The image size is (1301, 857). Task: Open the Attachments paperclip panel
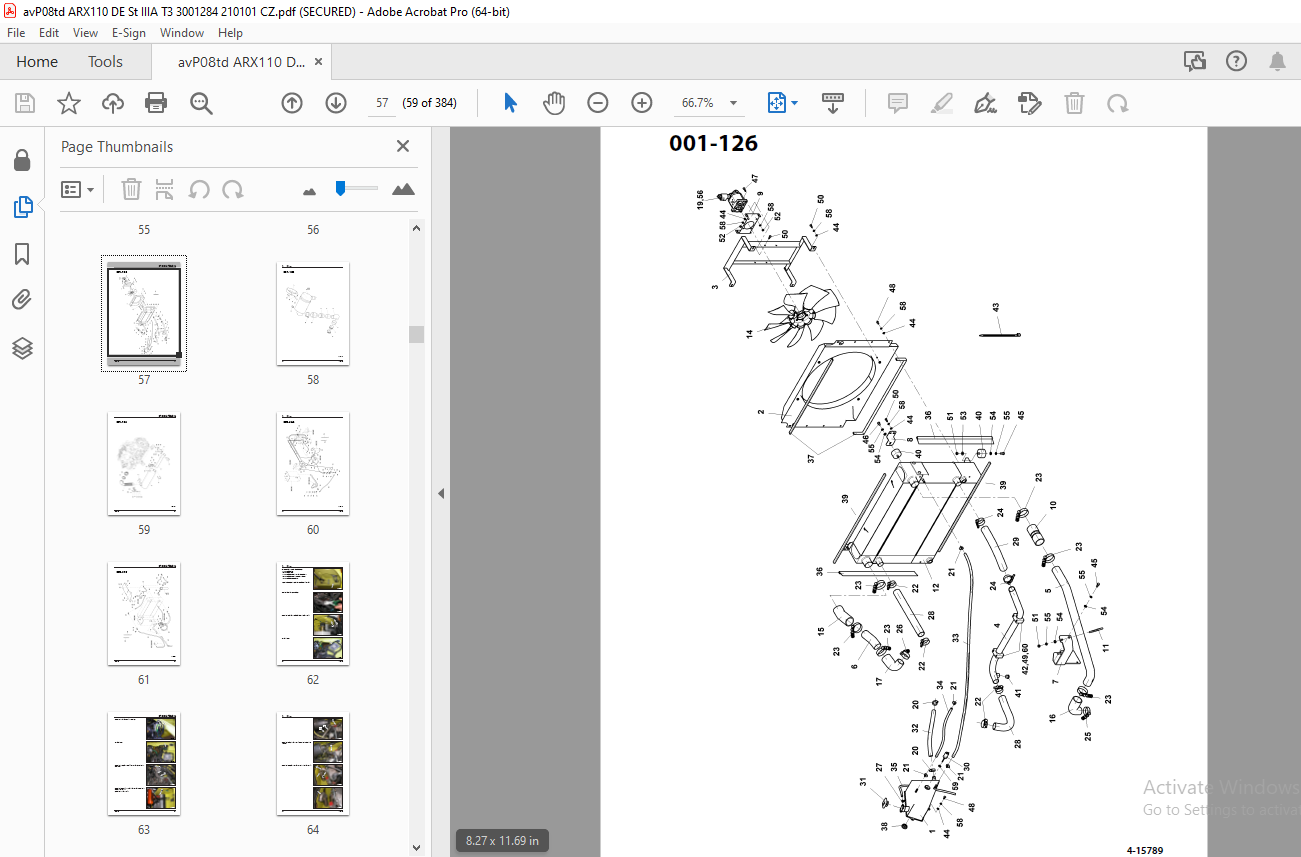tap(22, 300)
